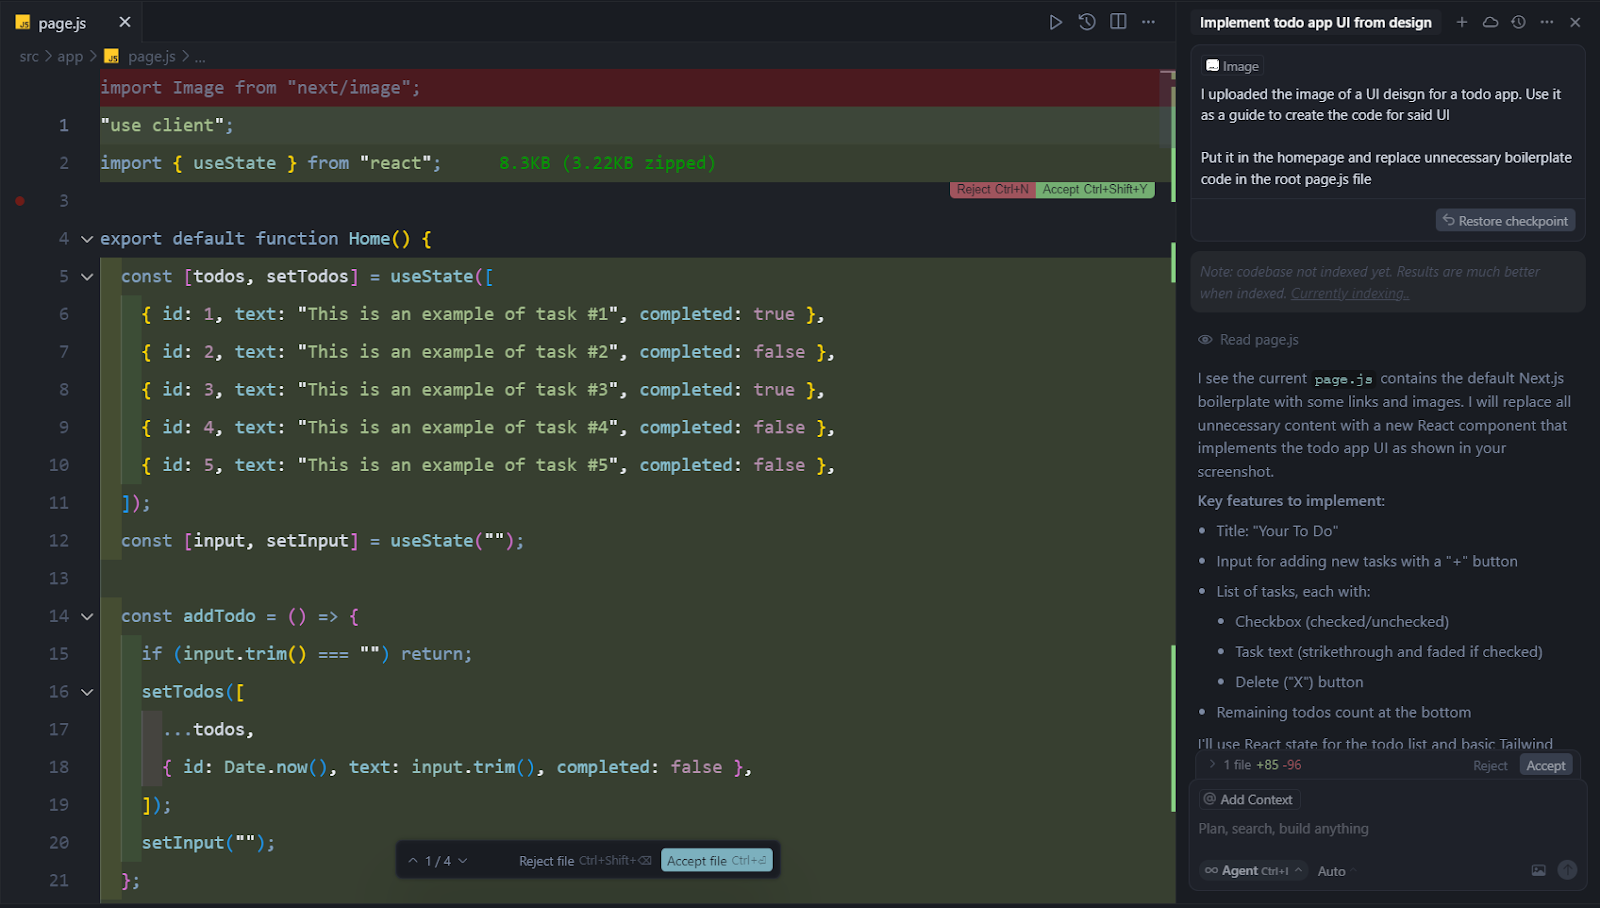Open background agents cloud icon
Viewport: 1600px width, 908px height.
[x=1489, y=21]
